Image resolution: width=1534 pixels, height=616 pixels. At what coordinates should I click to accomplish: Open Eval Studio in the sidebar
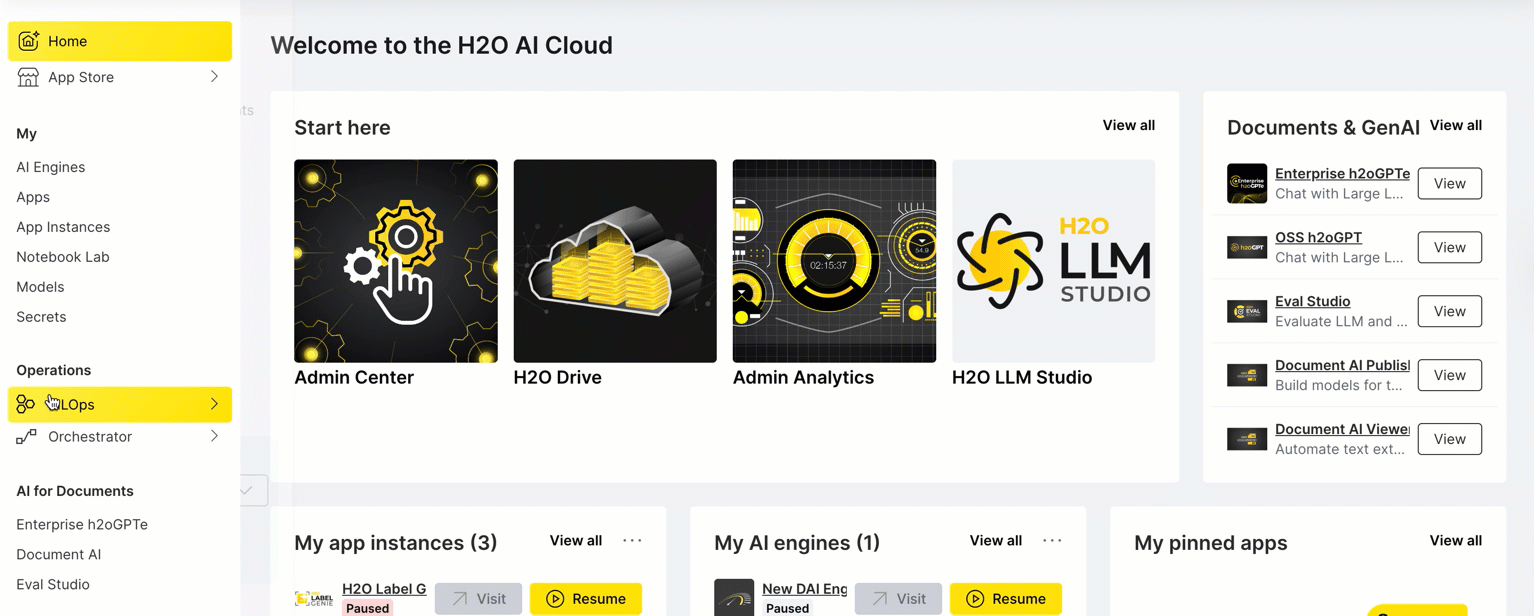click(53, 584)
